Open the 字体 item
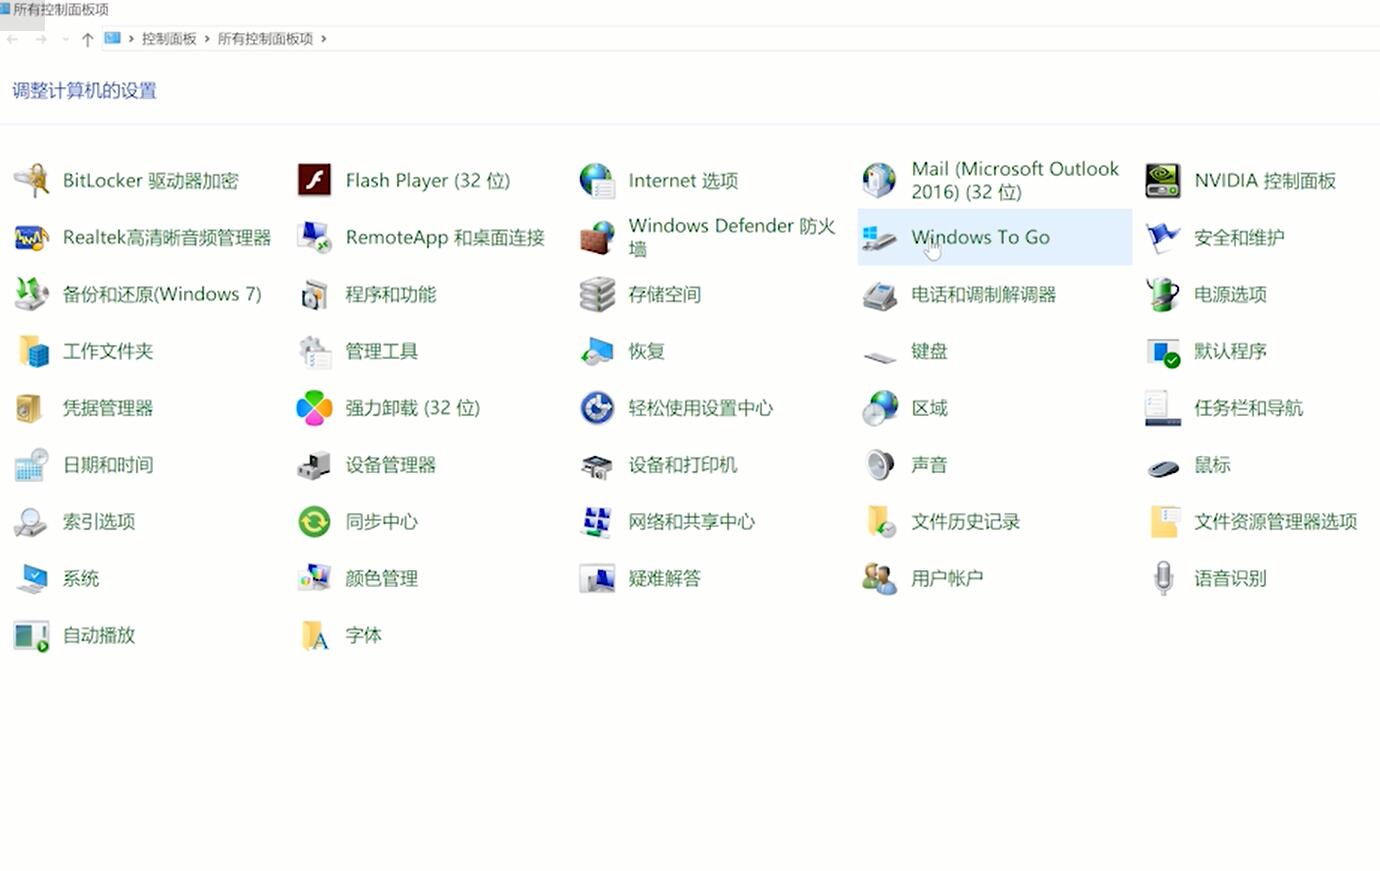1380x871 pixels. pyautogui.click(x=363, y=635)
